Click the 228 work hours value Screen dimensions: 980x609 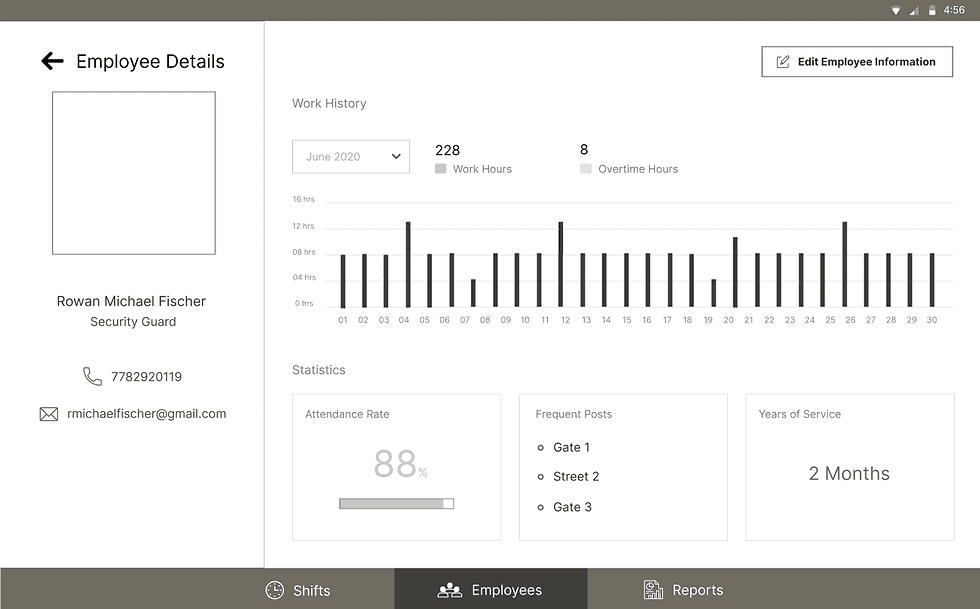(x=448, y=150)
